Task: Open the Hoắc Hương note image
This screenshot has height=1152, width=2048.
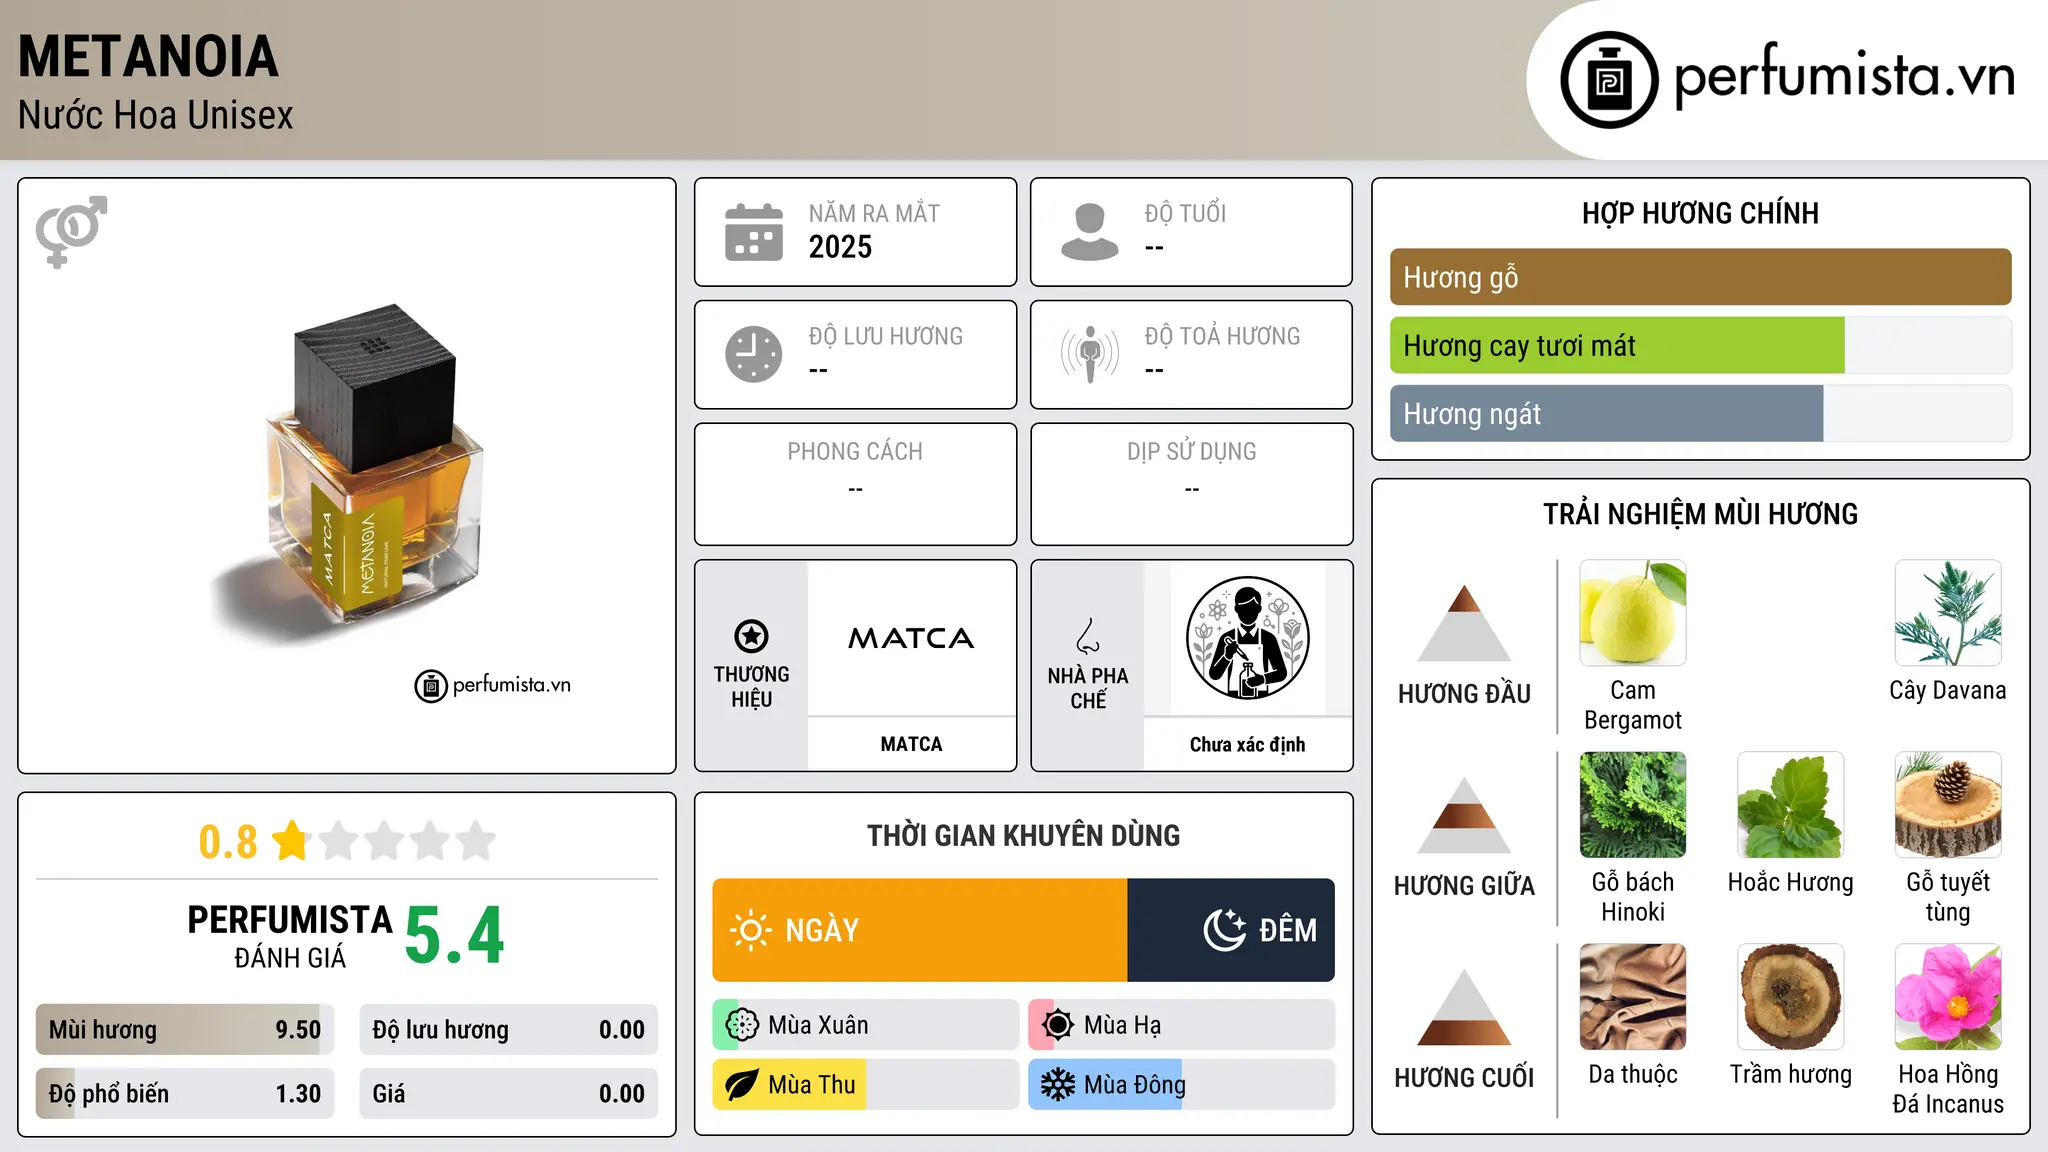Action: point(1791,805)
